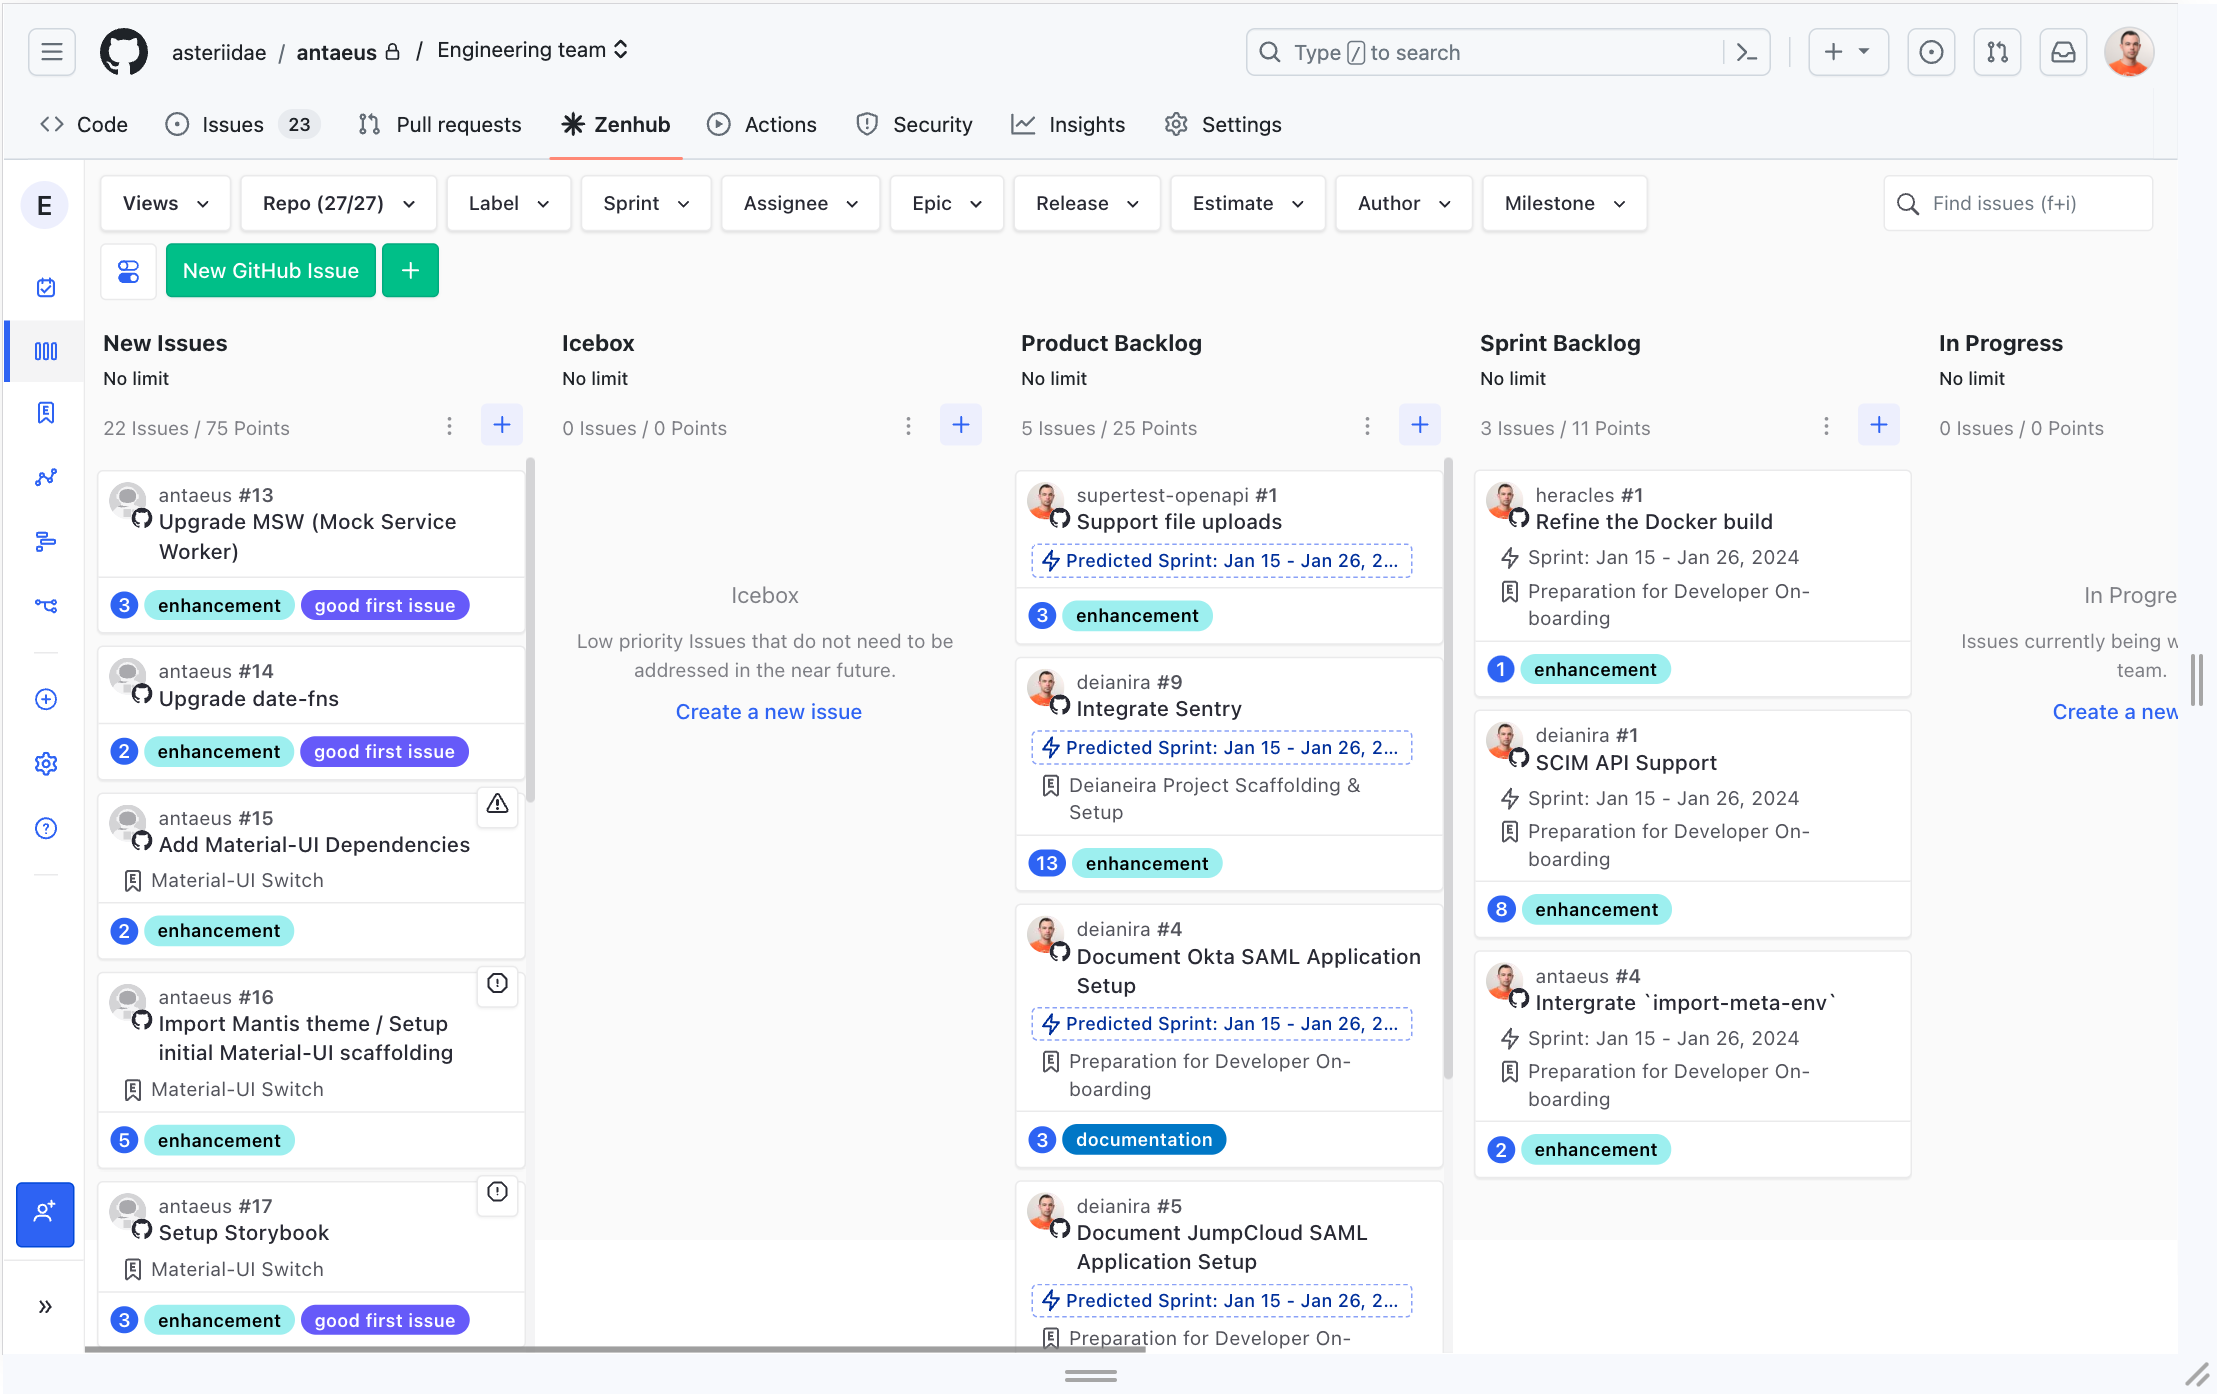
Task: Click the alert icon on antaeus #16 card
Action: [497, 984]
